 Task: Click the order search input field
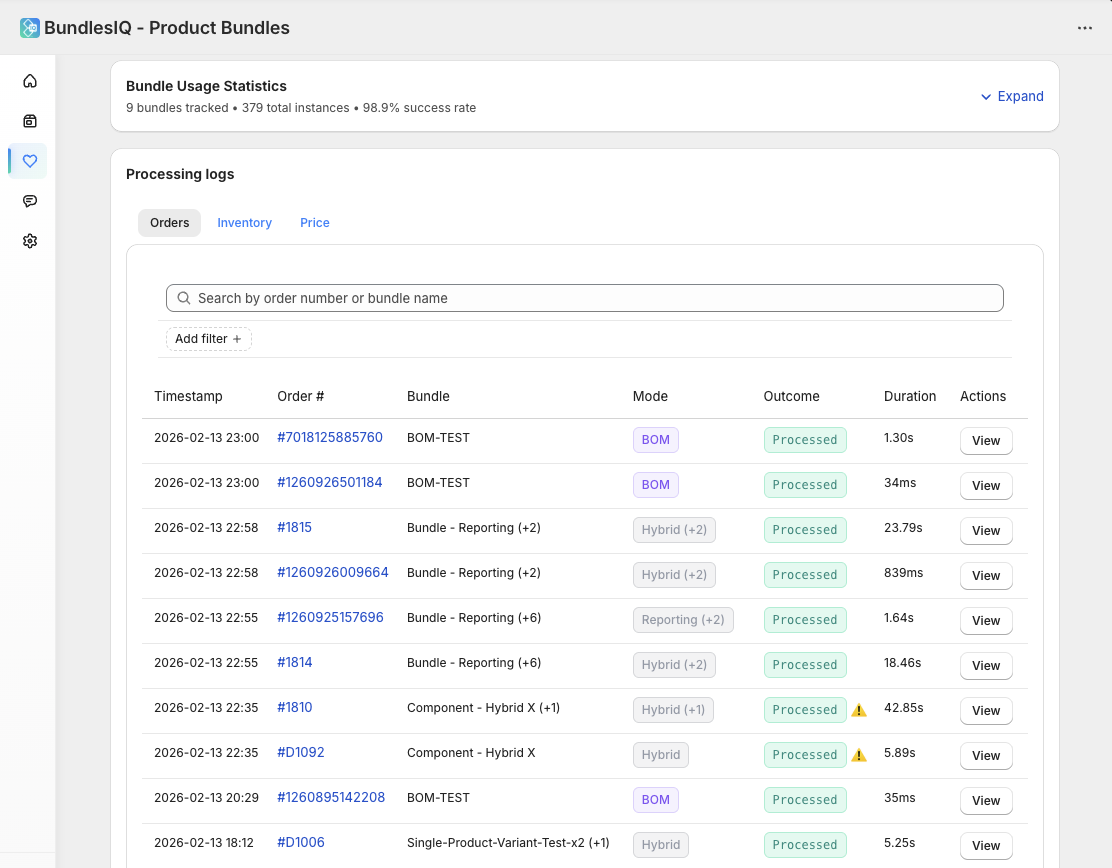(584, 297)
